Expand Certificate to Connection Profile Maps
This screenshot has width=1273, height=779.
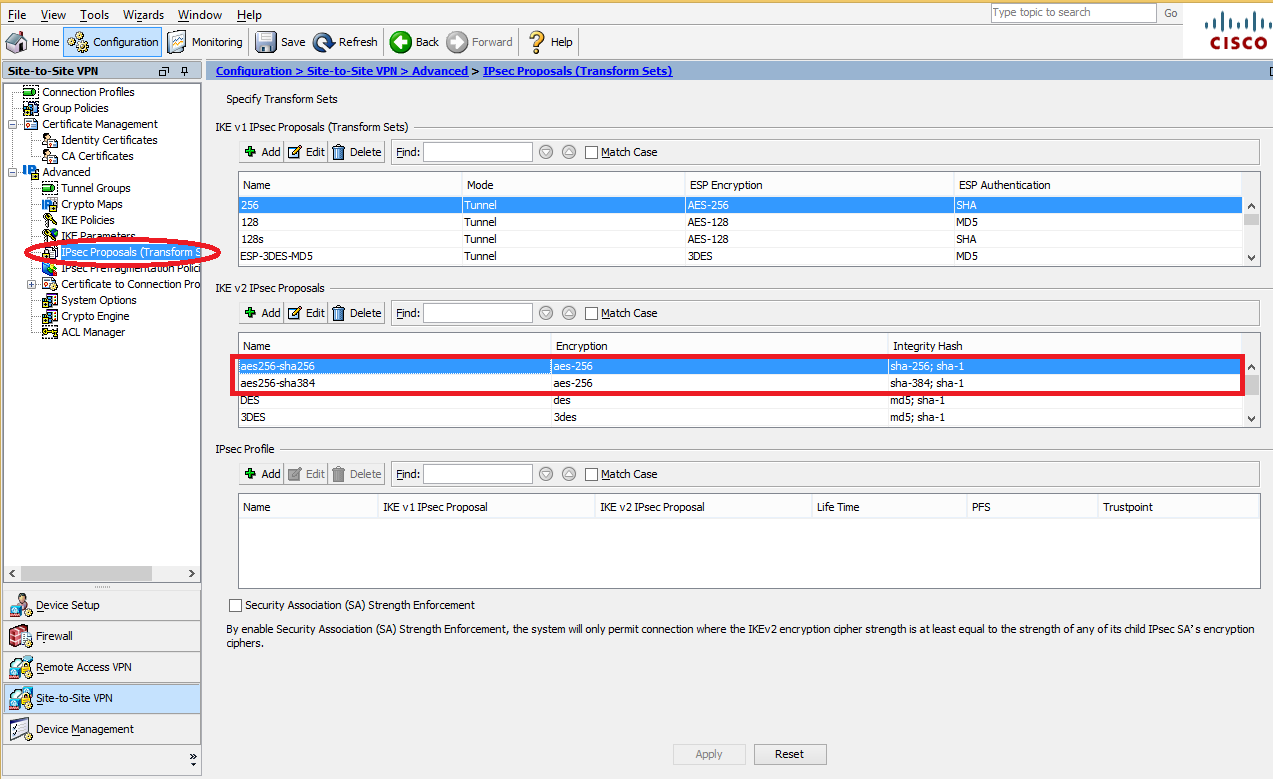[x=31, y=283]
